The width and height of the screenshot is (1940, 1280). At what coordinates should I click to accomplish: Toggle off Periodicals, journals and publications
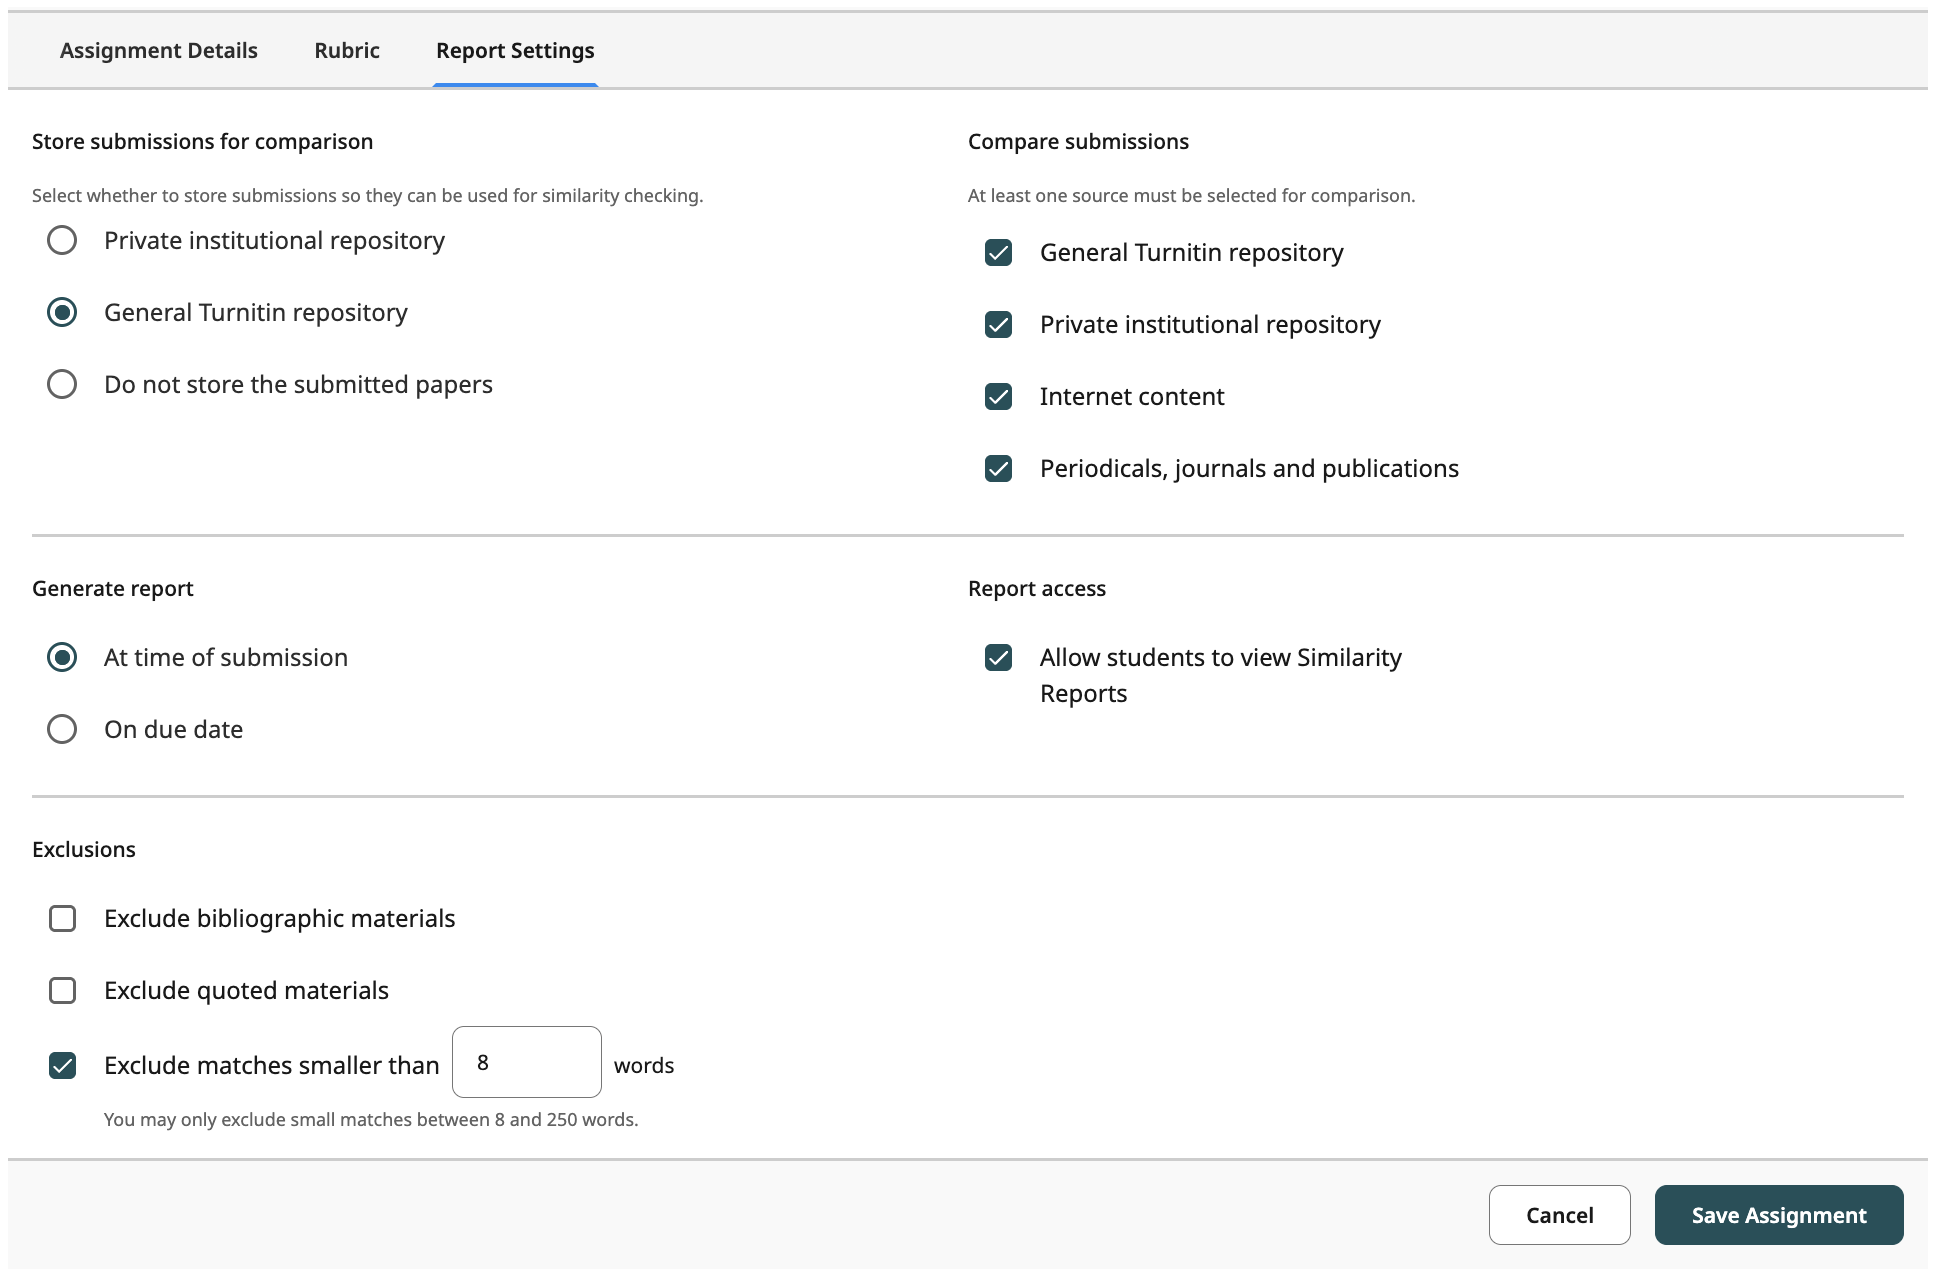[998, 468]
